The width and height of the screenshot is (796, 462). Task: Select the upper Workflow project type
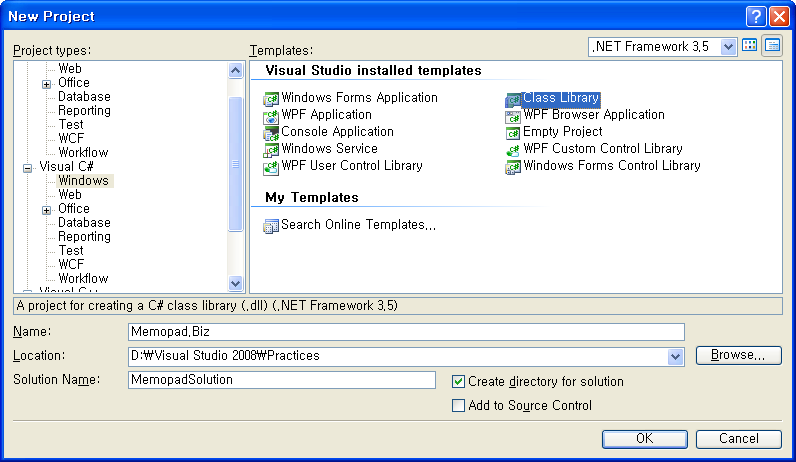(x=83, y=153)
